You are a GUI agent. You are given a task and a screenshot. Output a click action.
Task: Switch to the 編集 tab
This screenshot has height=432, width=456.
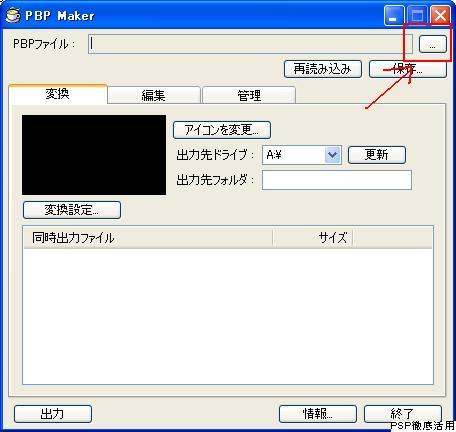[154, 95]
